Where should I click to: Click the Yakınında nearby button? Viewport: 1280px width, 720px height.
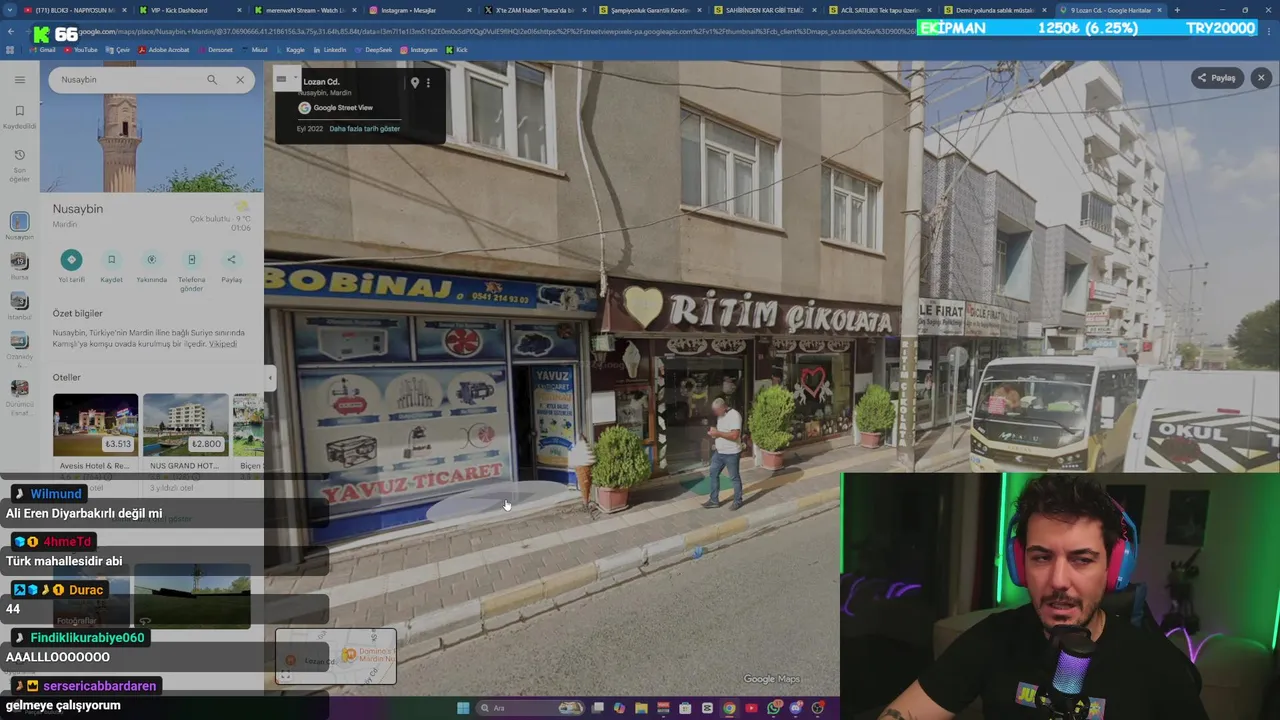(151, 266)
